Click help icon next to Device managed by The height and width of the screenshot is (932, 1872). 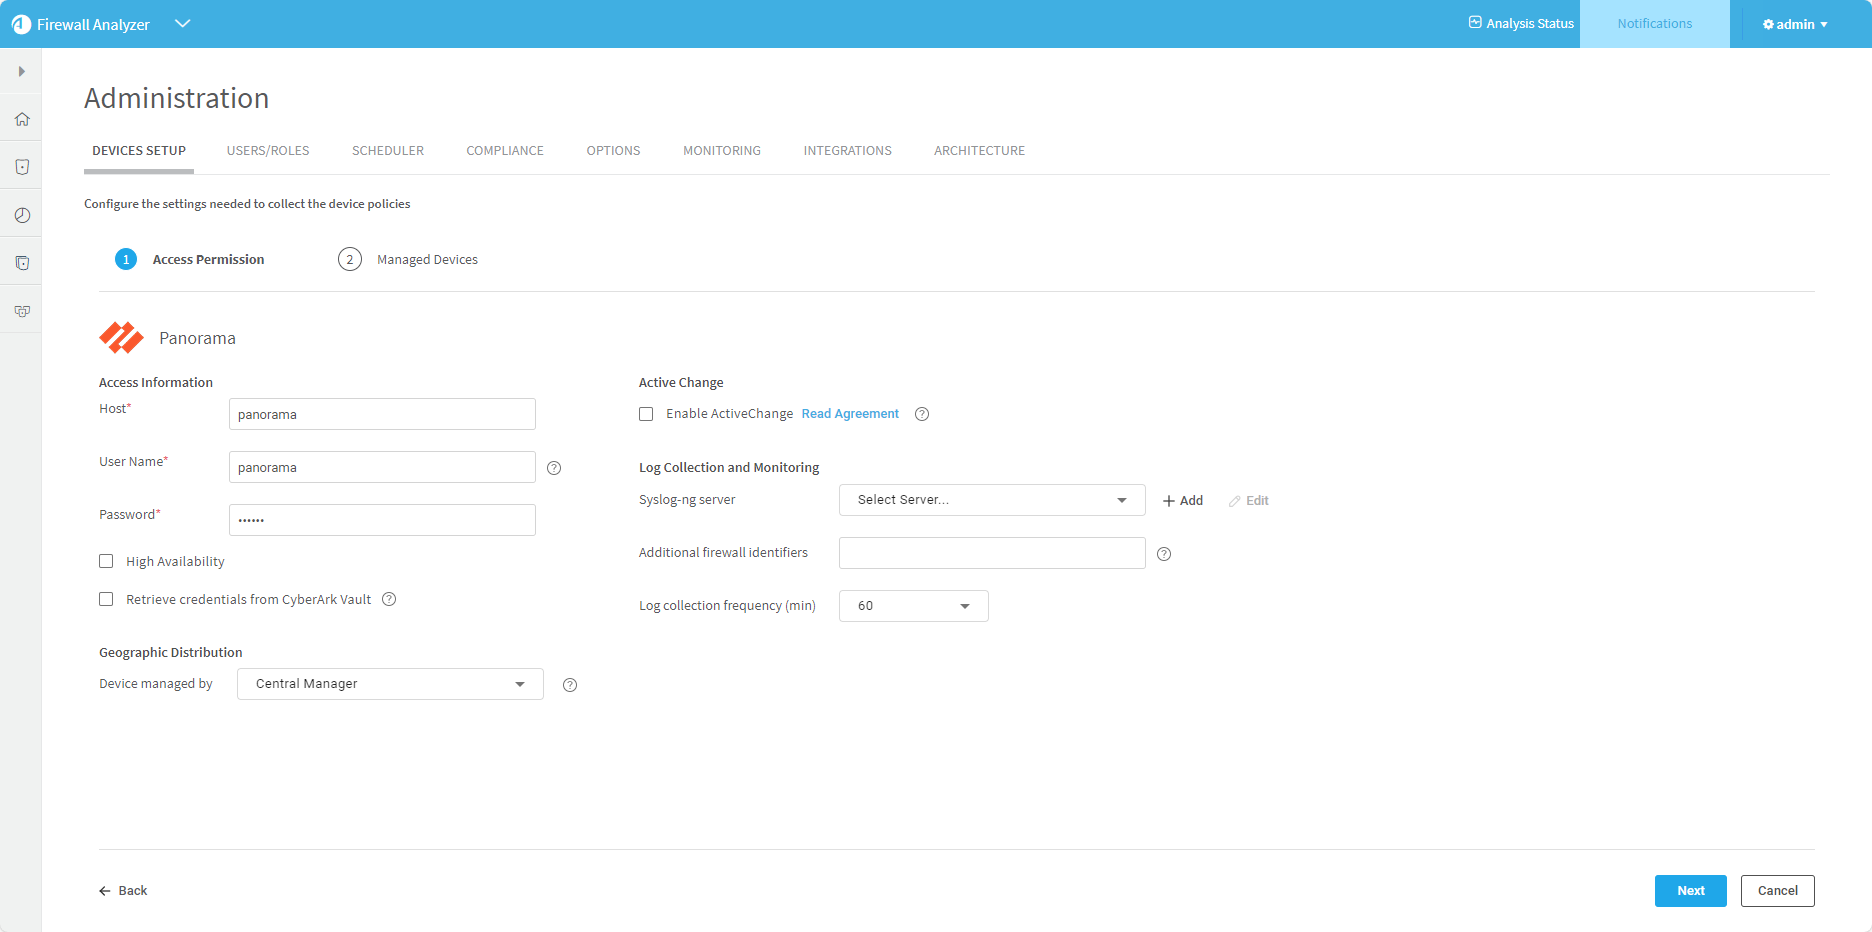(570, 685)
